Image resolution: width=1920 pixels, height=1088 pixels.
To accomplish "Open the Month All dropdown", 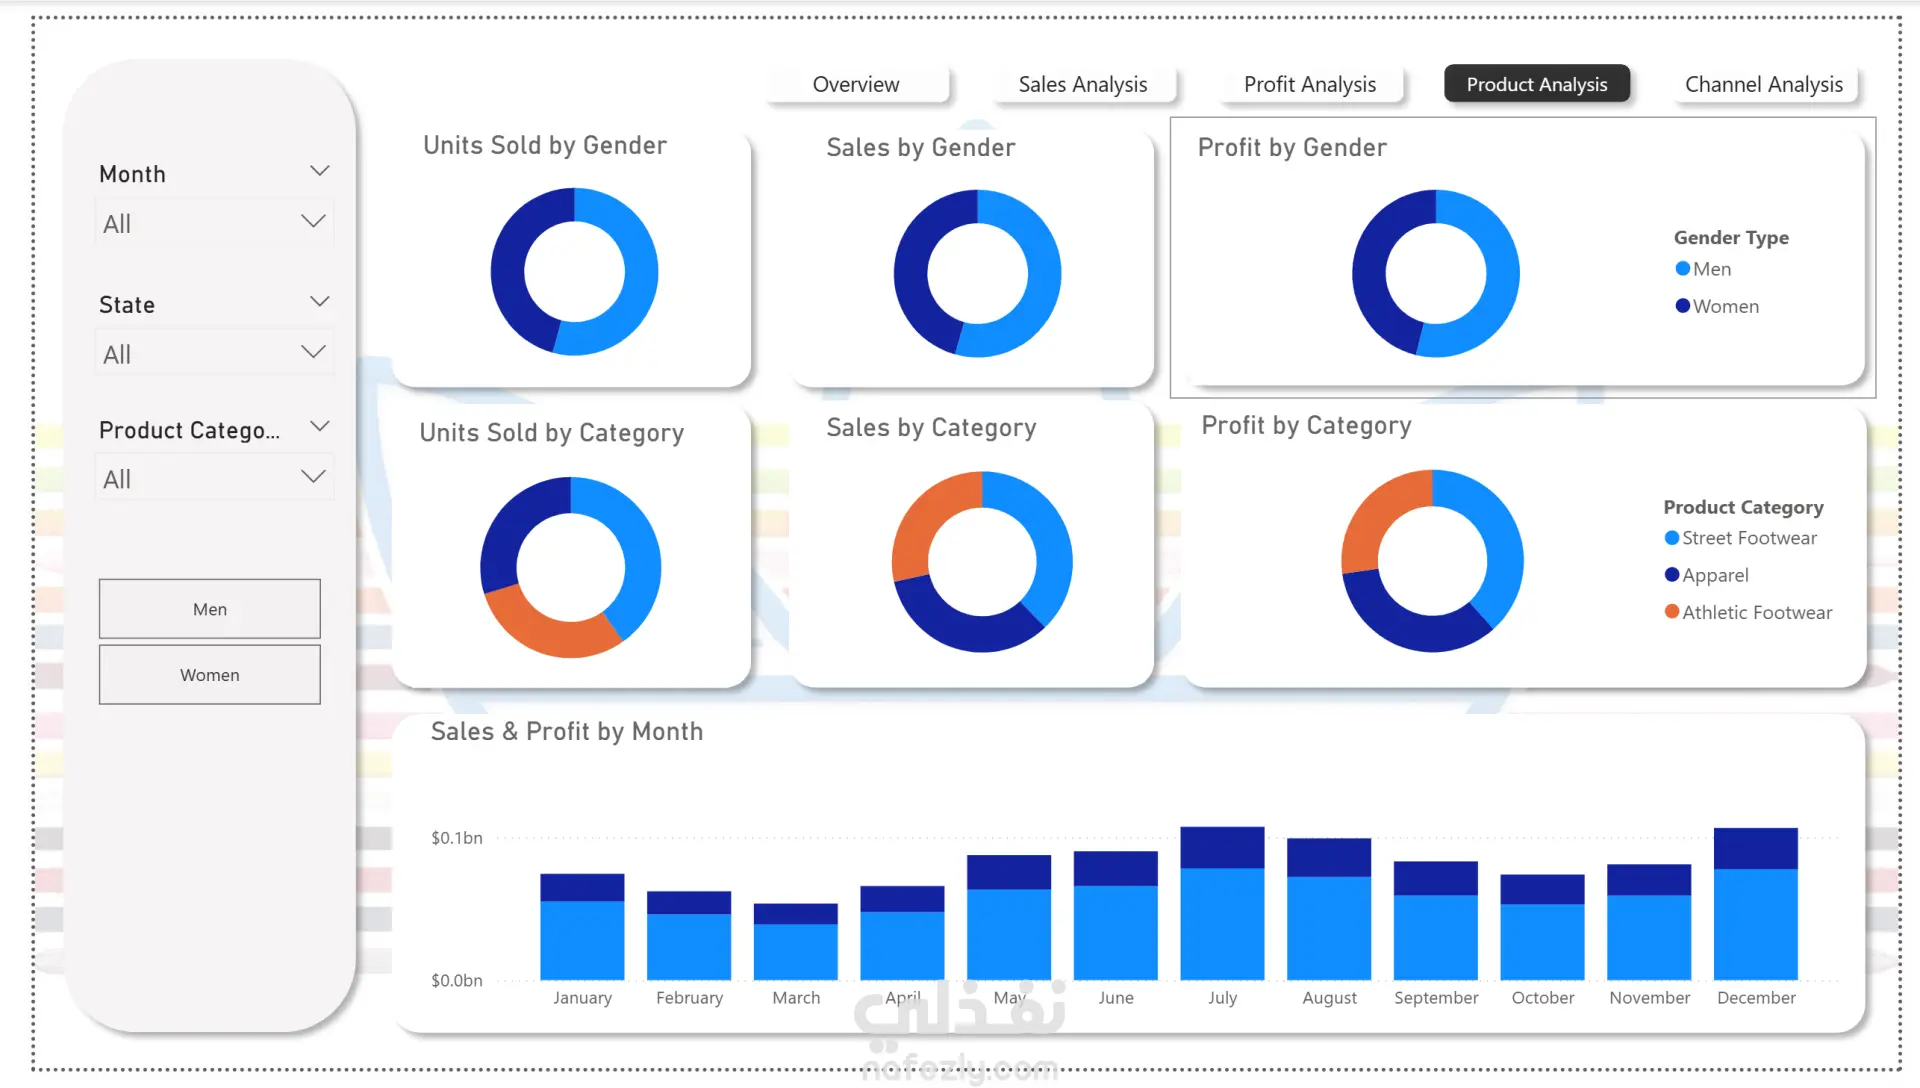I will [214, 223].
